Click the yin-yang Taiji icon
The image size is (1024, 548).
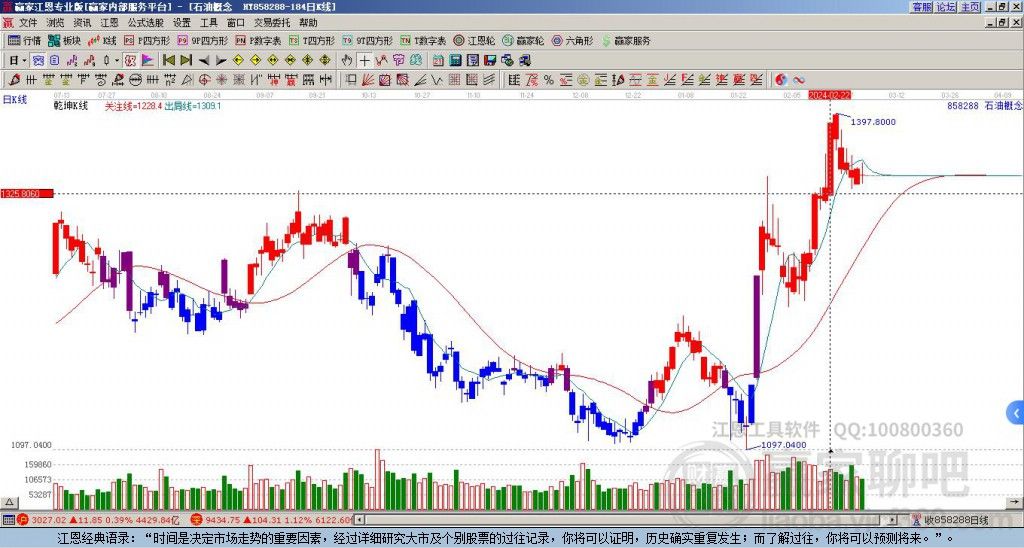coord(782,80)
